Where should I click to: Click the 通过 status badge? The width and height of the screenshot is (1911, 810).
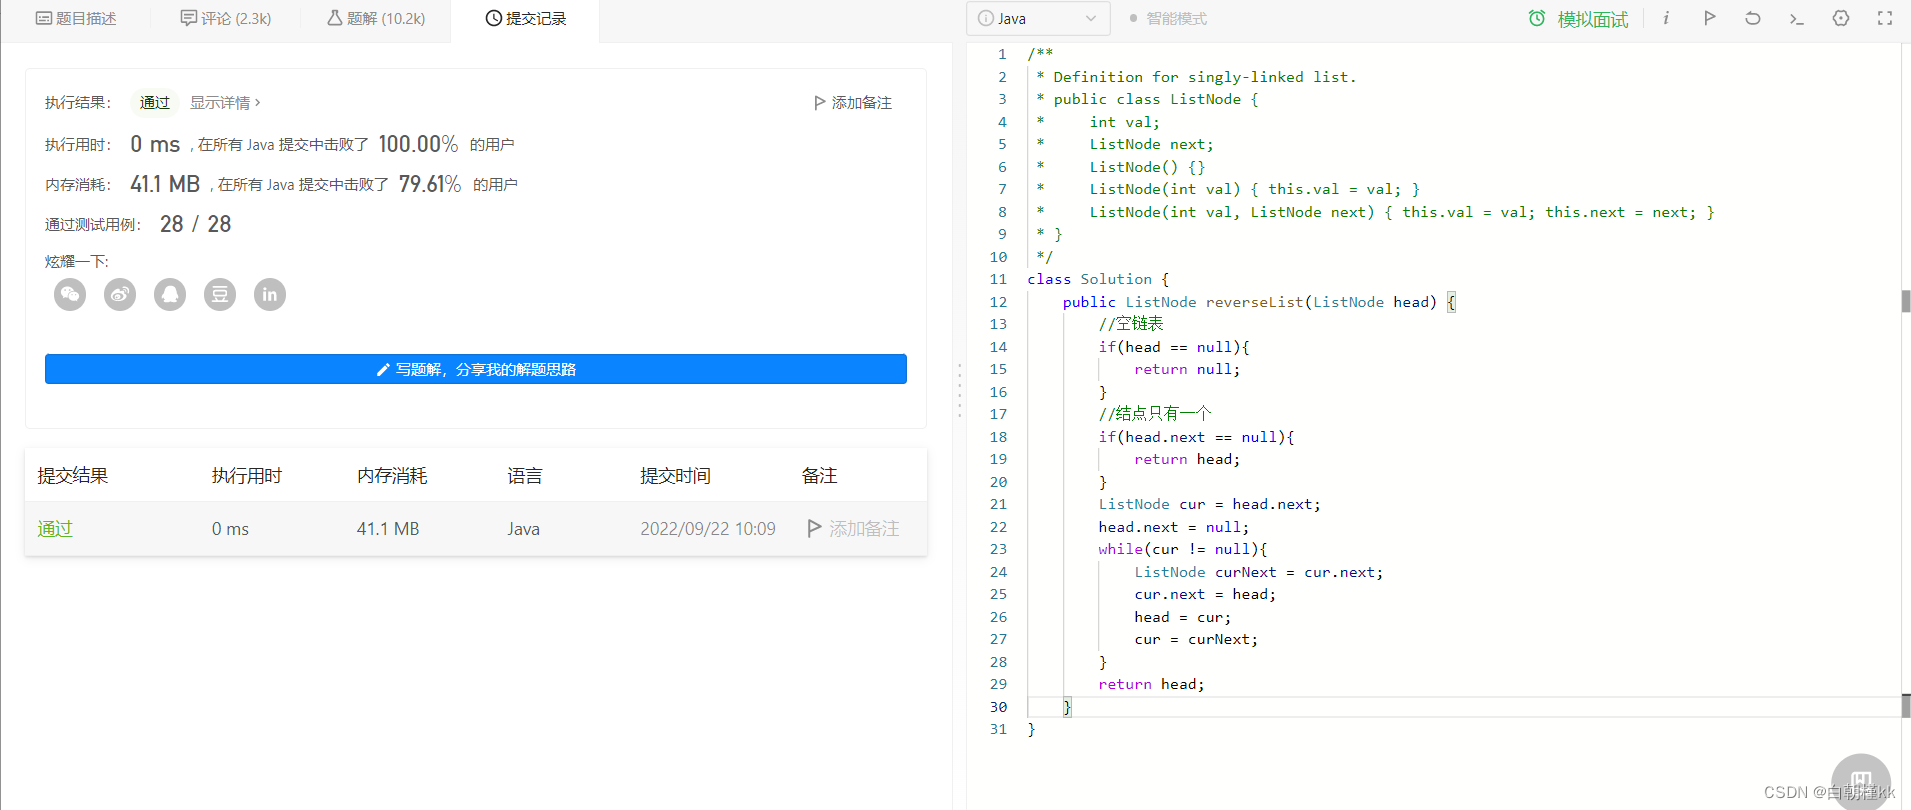coord(155,103)
